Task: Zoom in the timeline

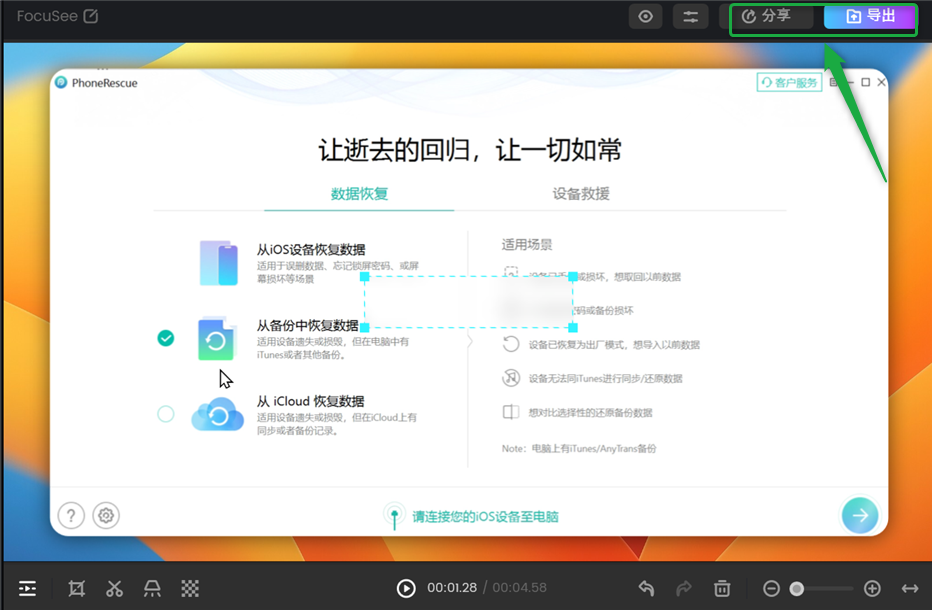Action: click(x=872, y=589)
